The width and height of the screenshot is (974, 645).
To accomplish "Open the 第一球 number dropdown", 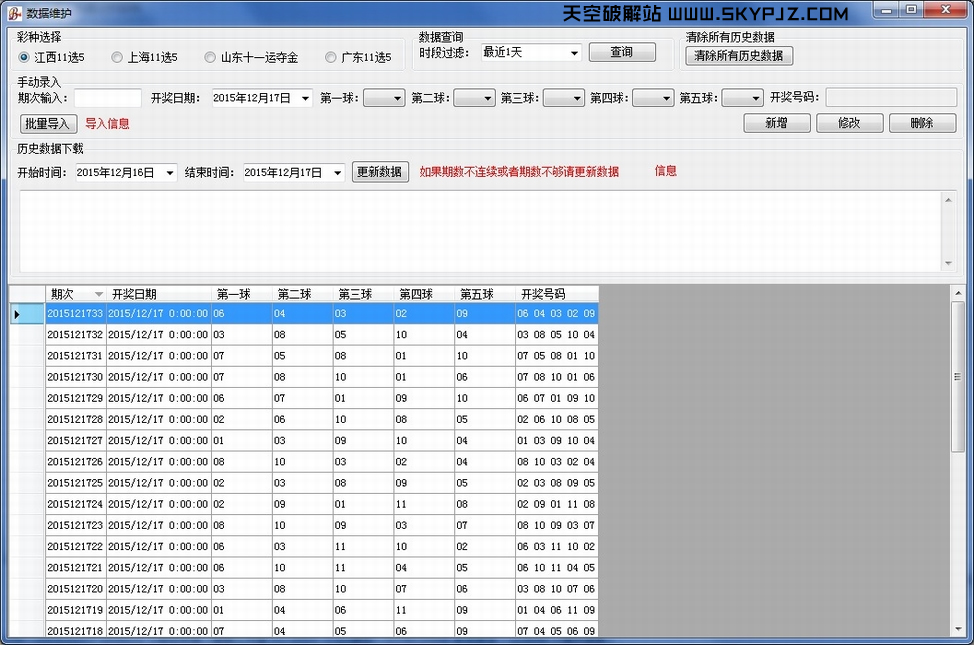I will (x=396, y=98).
